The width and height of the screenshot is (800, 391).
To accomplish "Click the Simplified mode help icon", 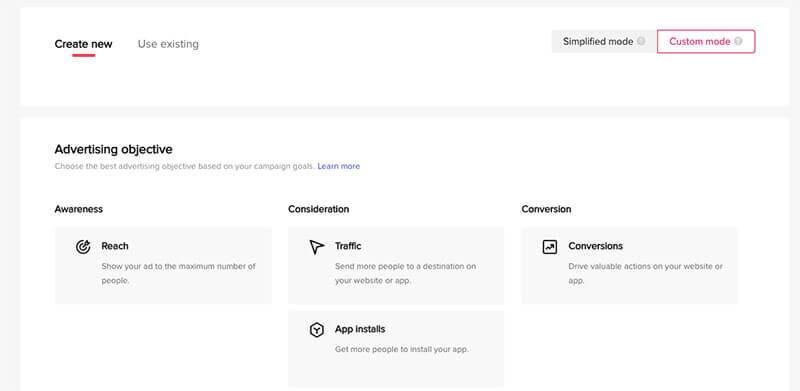I will (641, 41).
